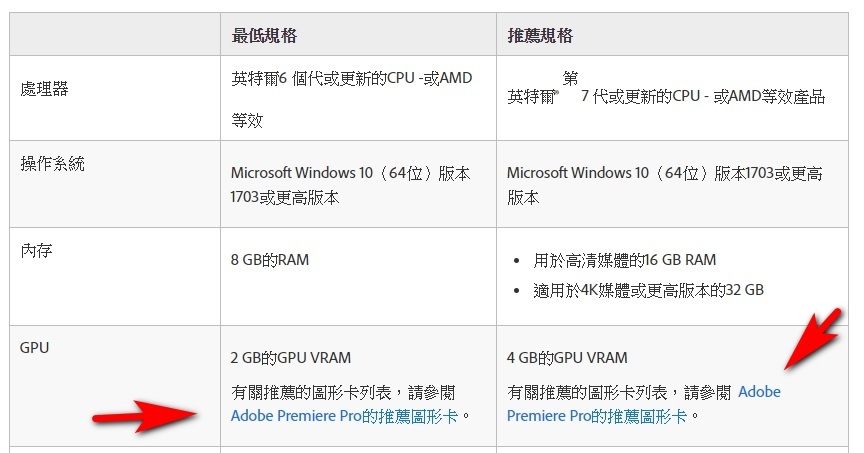This screenshot has width=864, height=453.
Task: Click the 8 GB的RAM cell text
Action: click(270, 260)
